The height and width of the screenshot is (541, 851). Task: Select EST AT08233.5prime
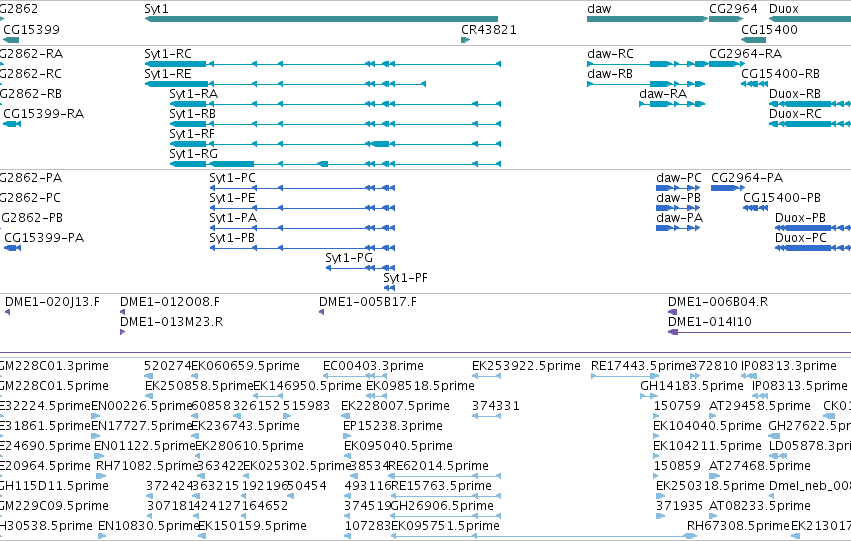[x=713, y=516]
